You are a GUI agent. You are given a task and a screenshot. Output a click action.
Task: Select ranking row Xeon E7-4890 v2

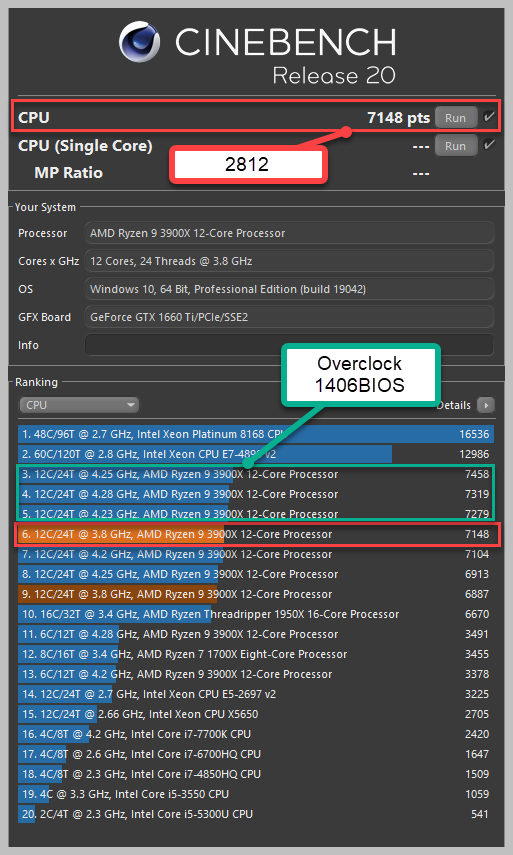(256, 454)
